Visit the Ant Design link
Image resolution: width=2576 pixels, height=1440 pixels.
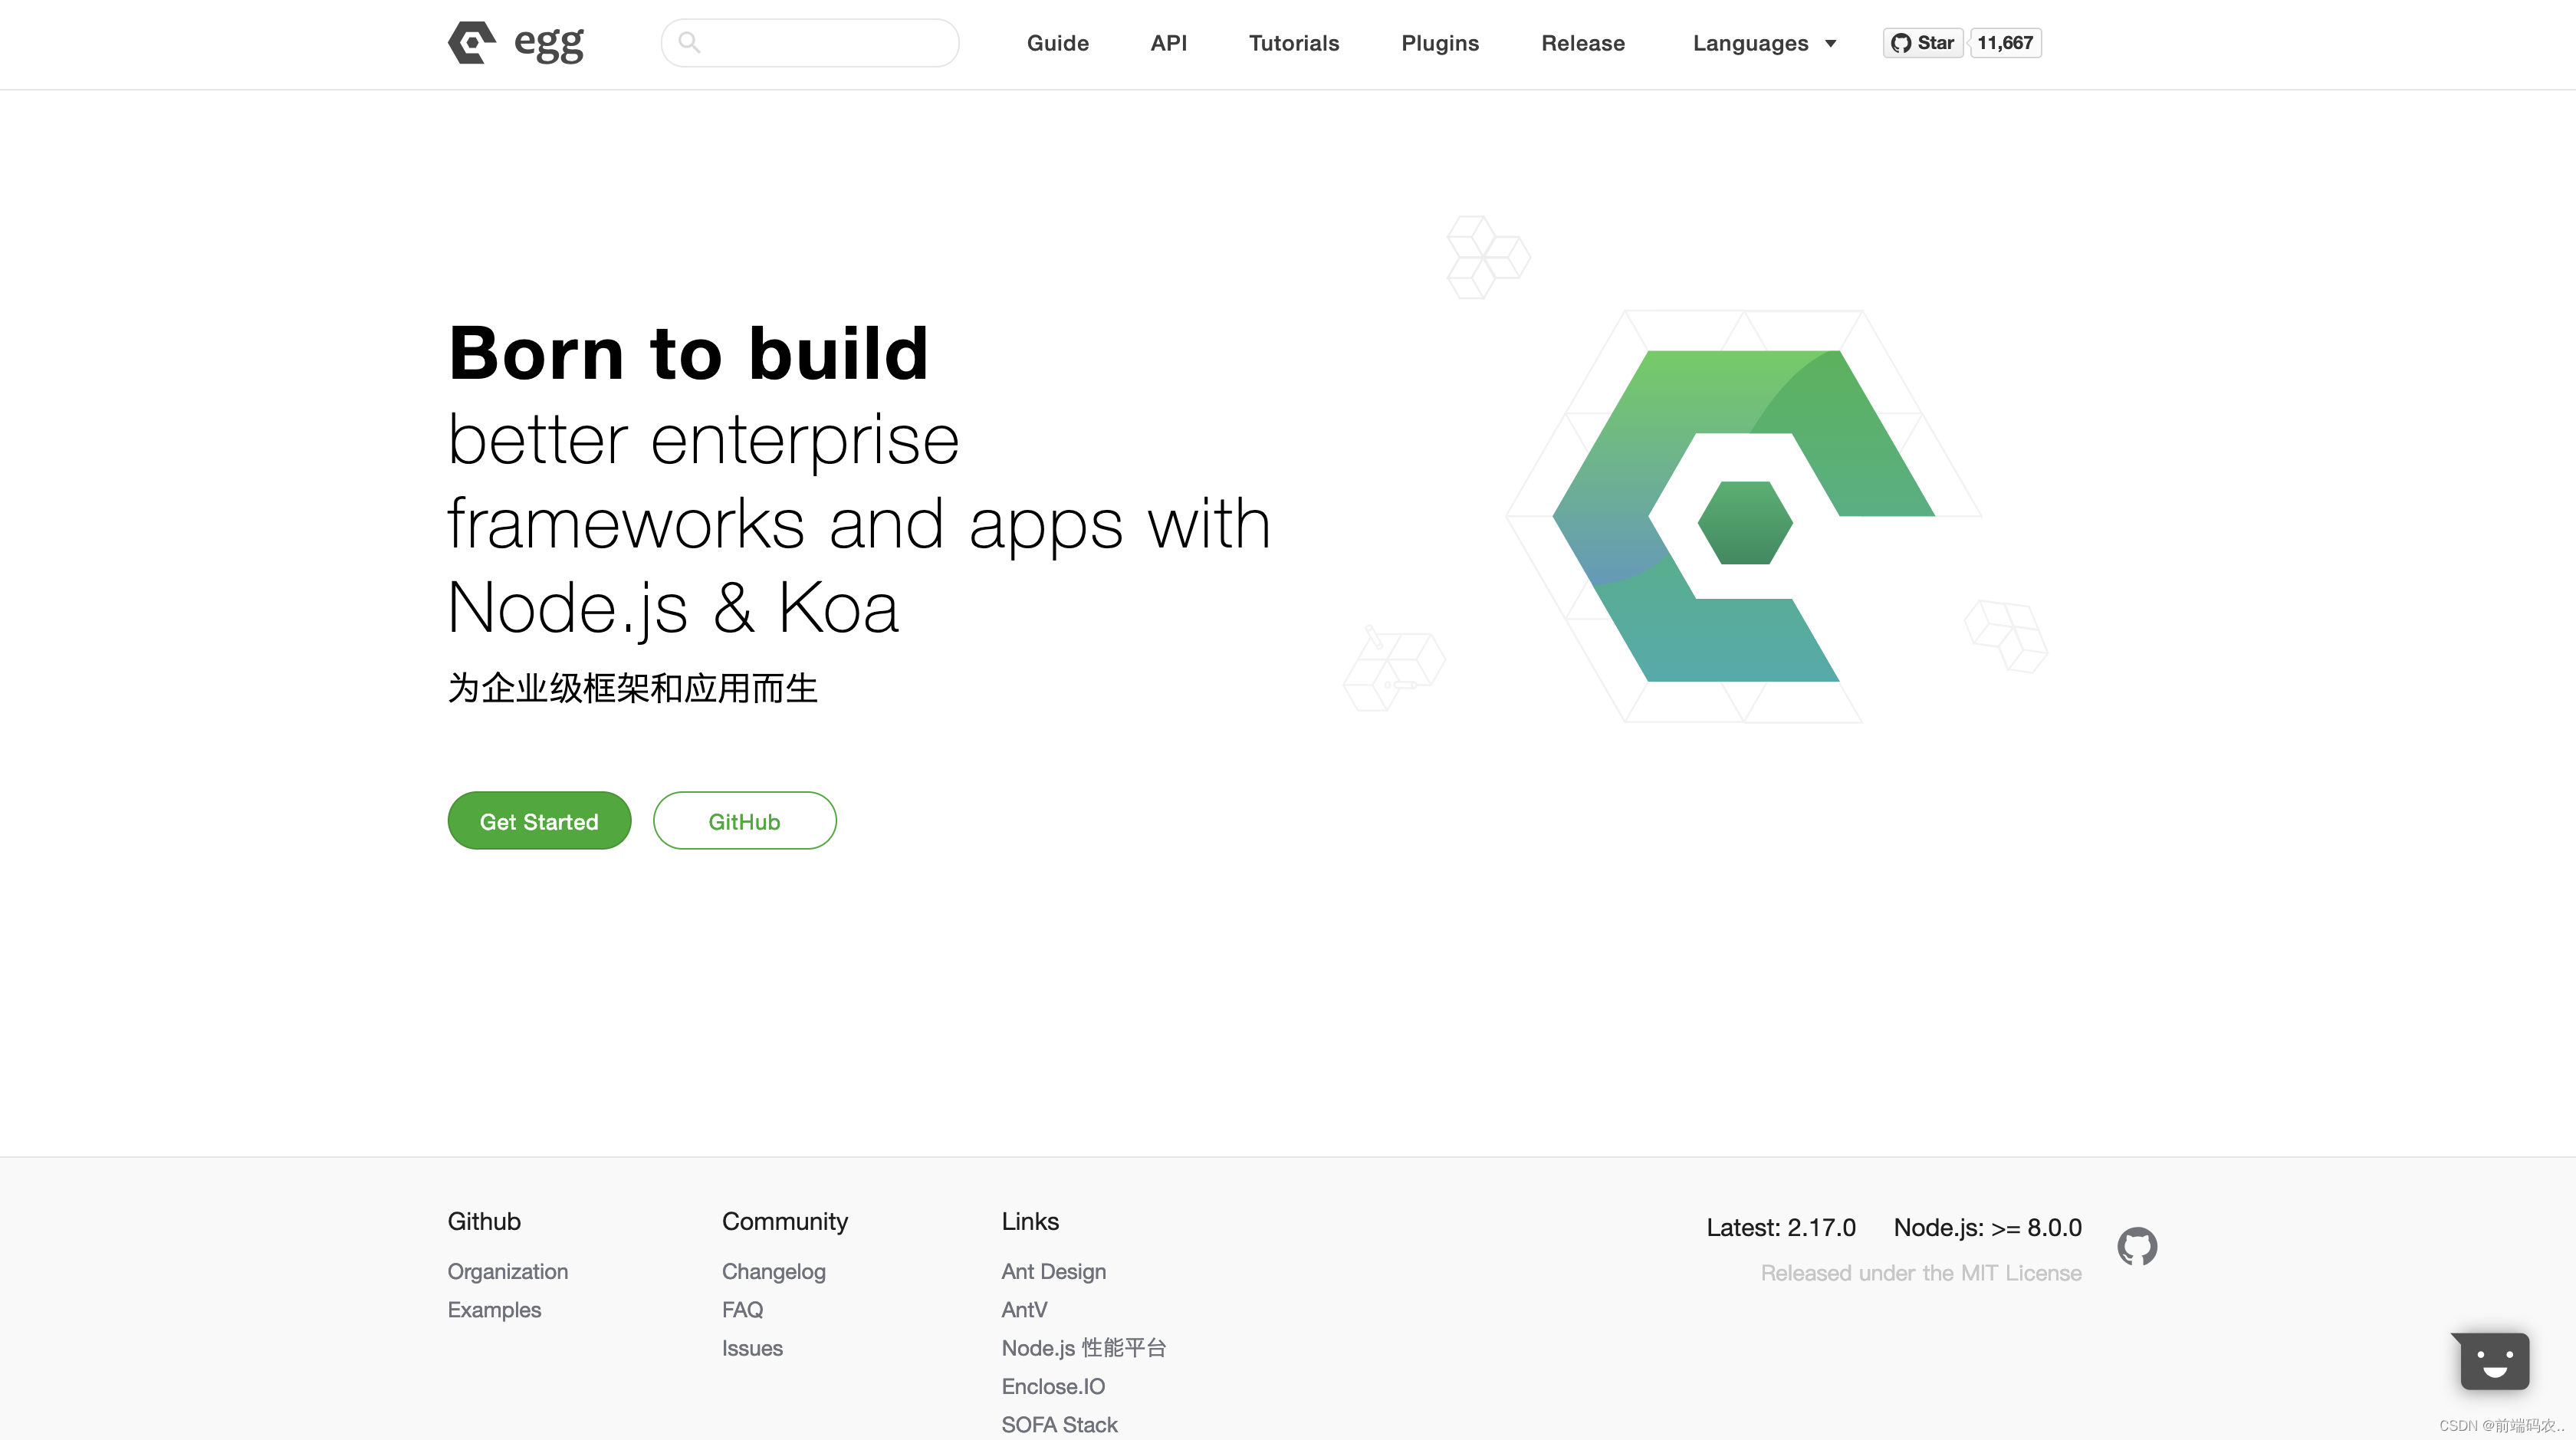tap(1053, 1271)
